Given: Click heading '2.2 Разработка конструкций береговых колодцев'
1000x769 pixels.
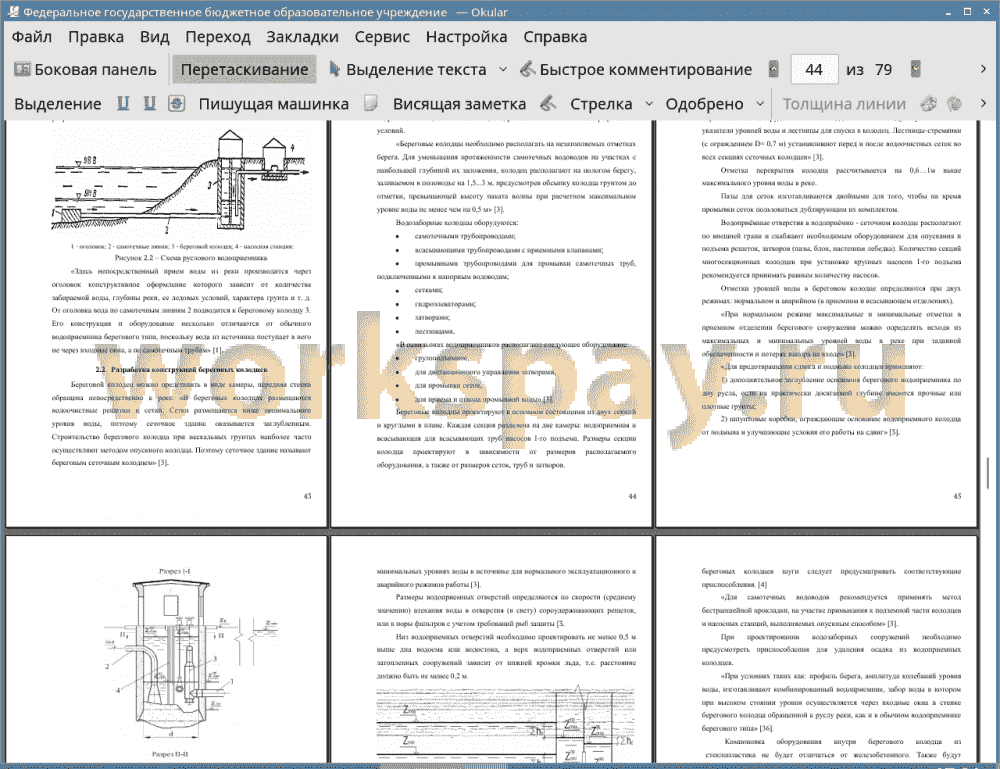Looking at the screenshot, I should pos(181,369).
